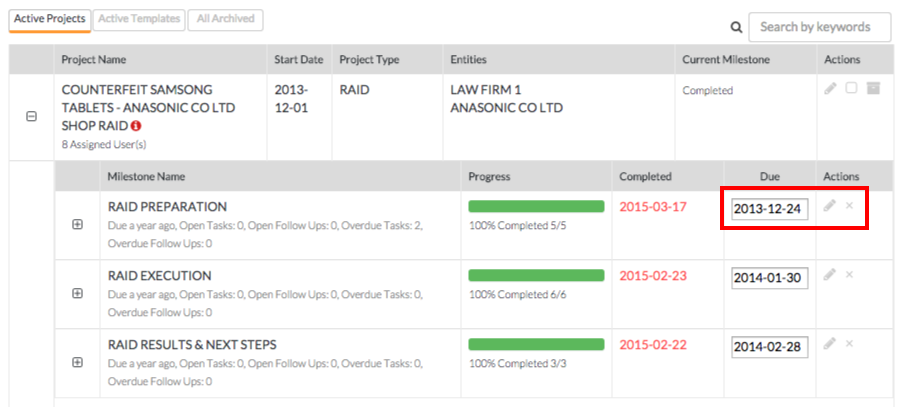This screenshot has width=900, height=407.
Task: Click the search magnifier icon
Action: (736, 28)
